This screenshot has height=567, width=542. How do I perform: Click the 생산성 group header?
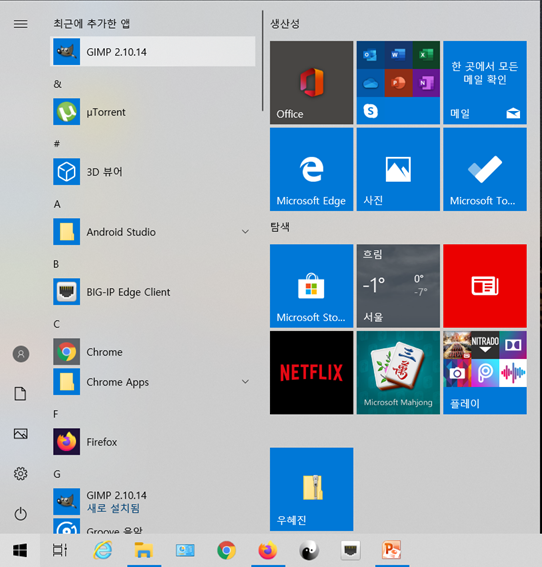(285, 24)
